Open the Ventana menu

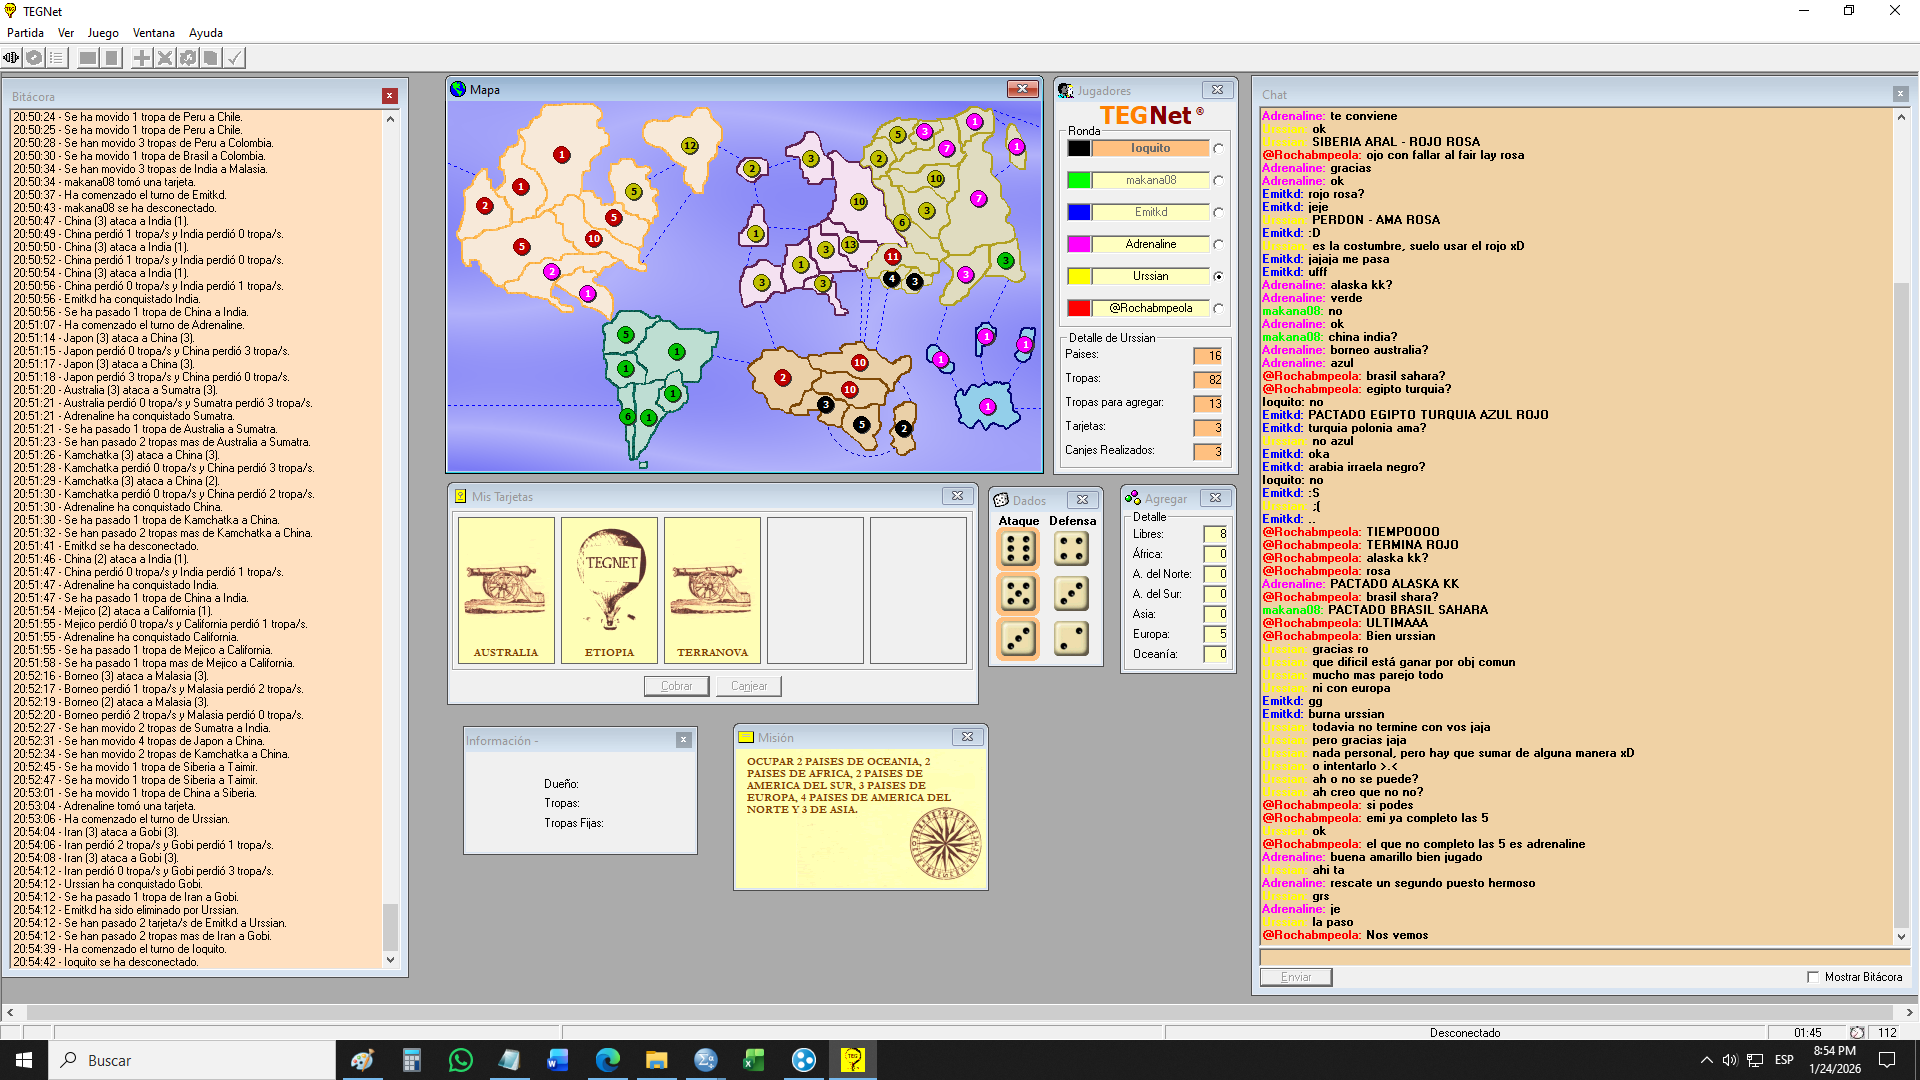154,33
